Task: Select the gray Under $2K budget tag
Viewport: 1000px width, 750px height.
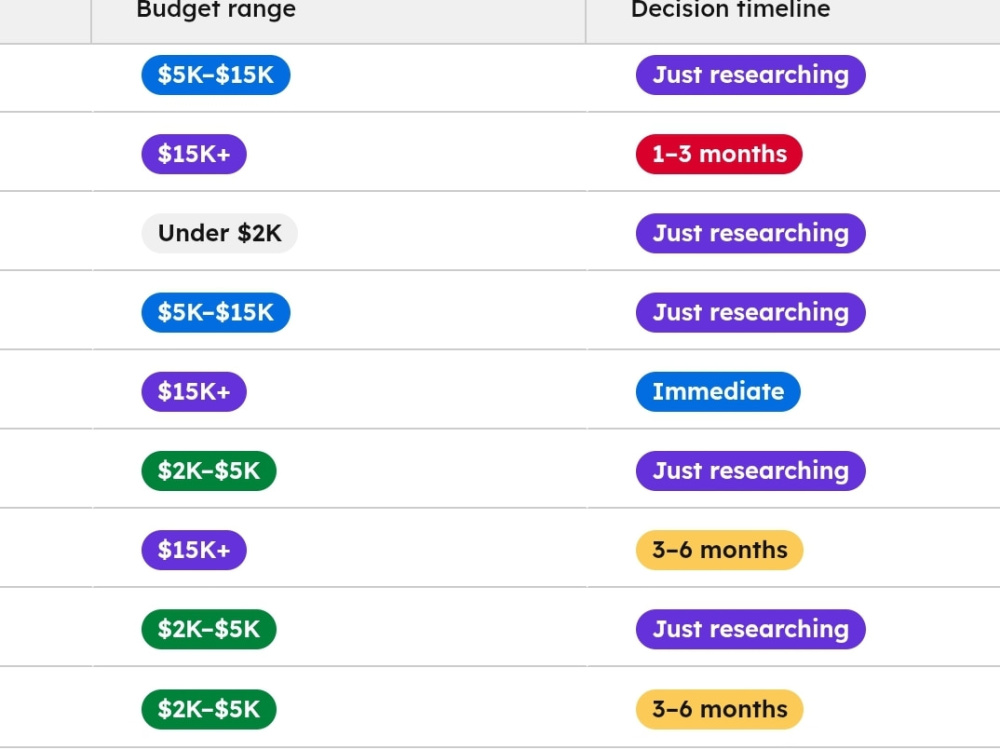Action: pyautogui.click(x=219, y=233)
